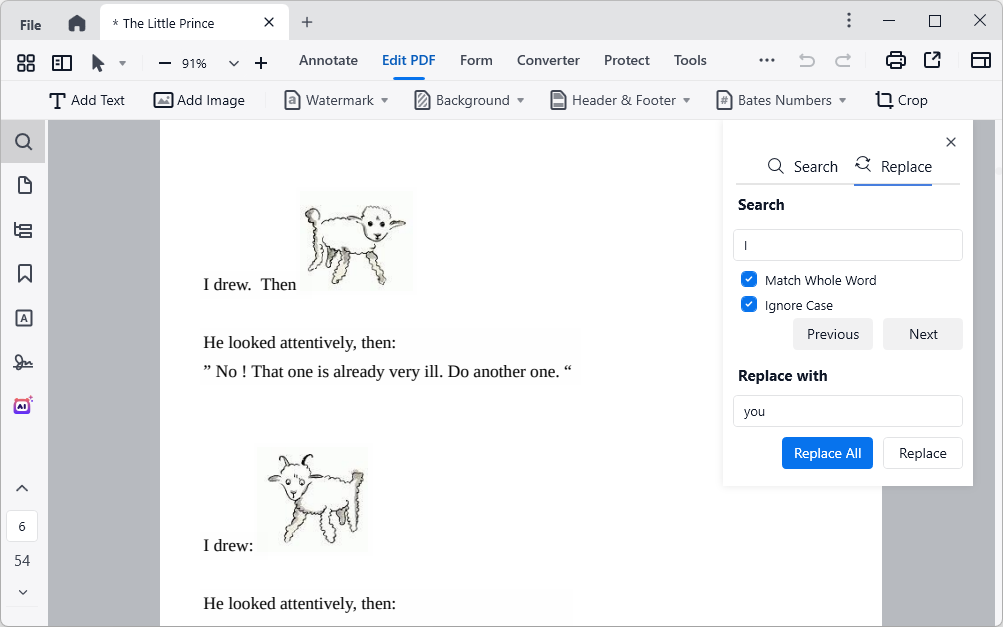
Task: Click the Add Image tool
Action: coord(199,100)
